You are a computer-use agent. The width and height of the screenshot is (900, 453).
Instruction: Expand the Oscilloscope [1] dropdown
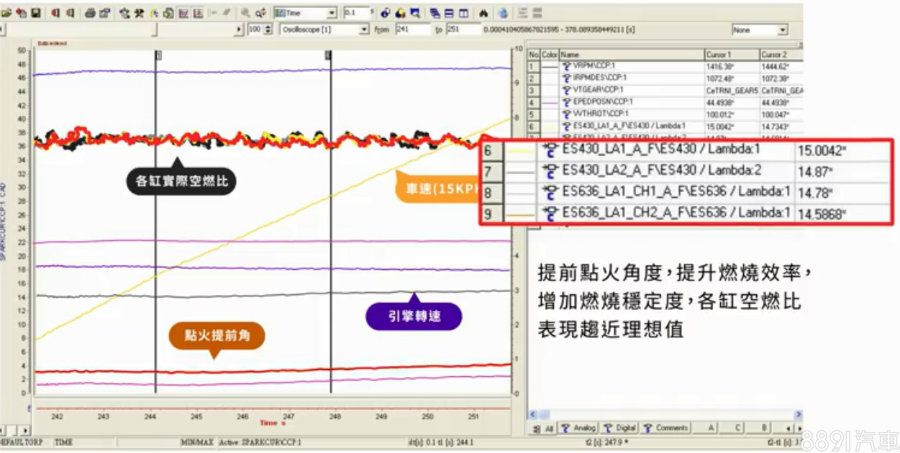pyautogui.click(x=366, y=30)
